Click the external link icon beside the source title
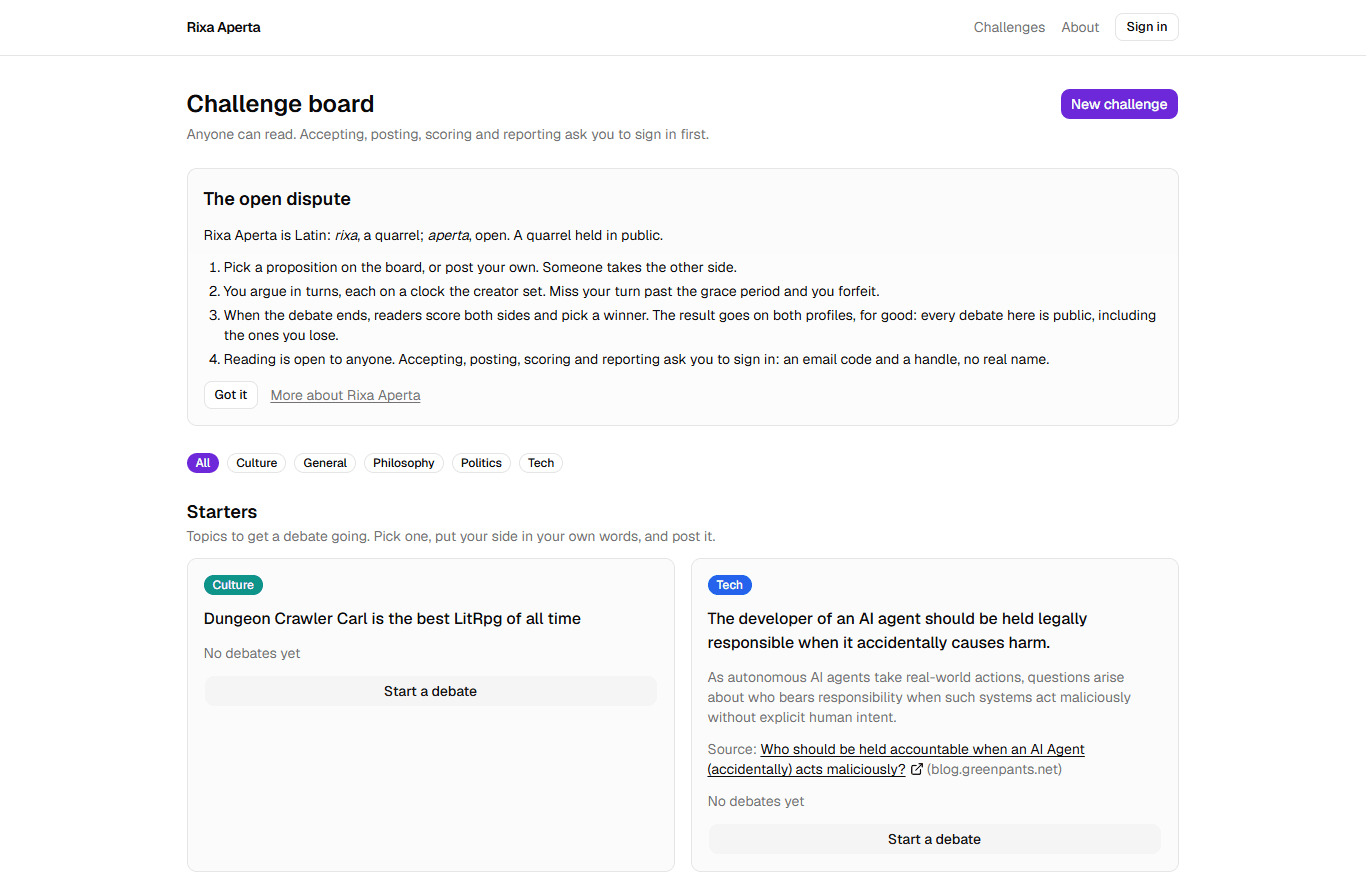 coord(917,769)
